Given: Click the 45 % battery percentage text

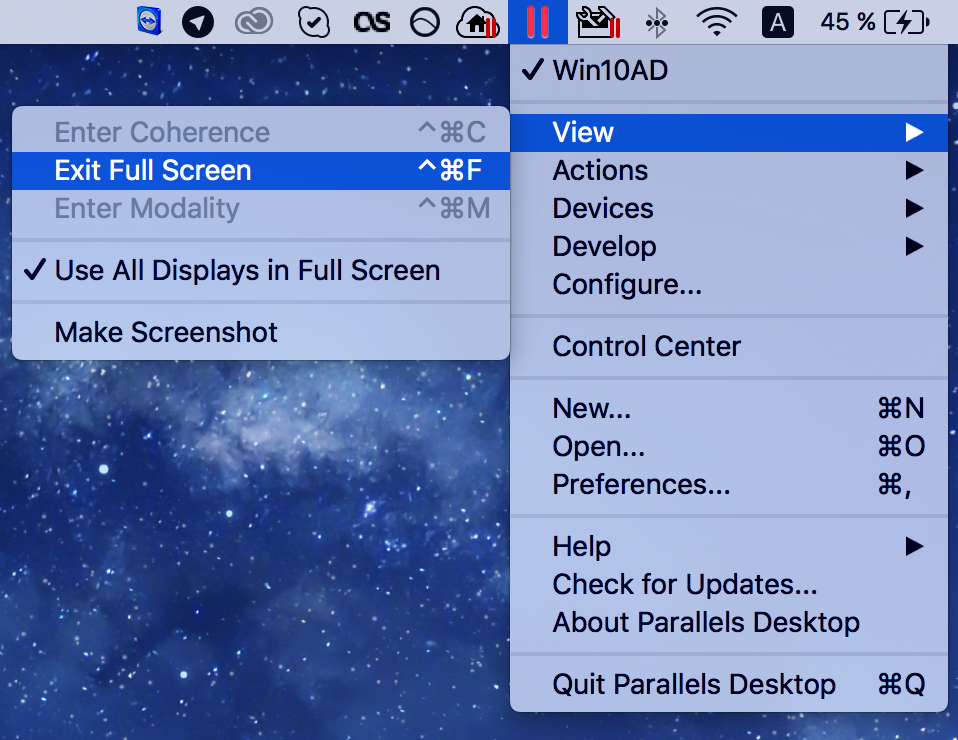Looking at the screenshot, I should click(848, 23).
